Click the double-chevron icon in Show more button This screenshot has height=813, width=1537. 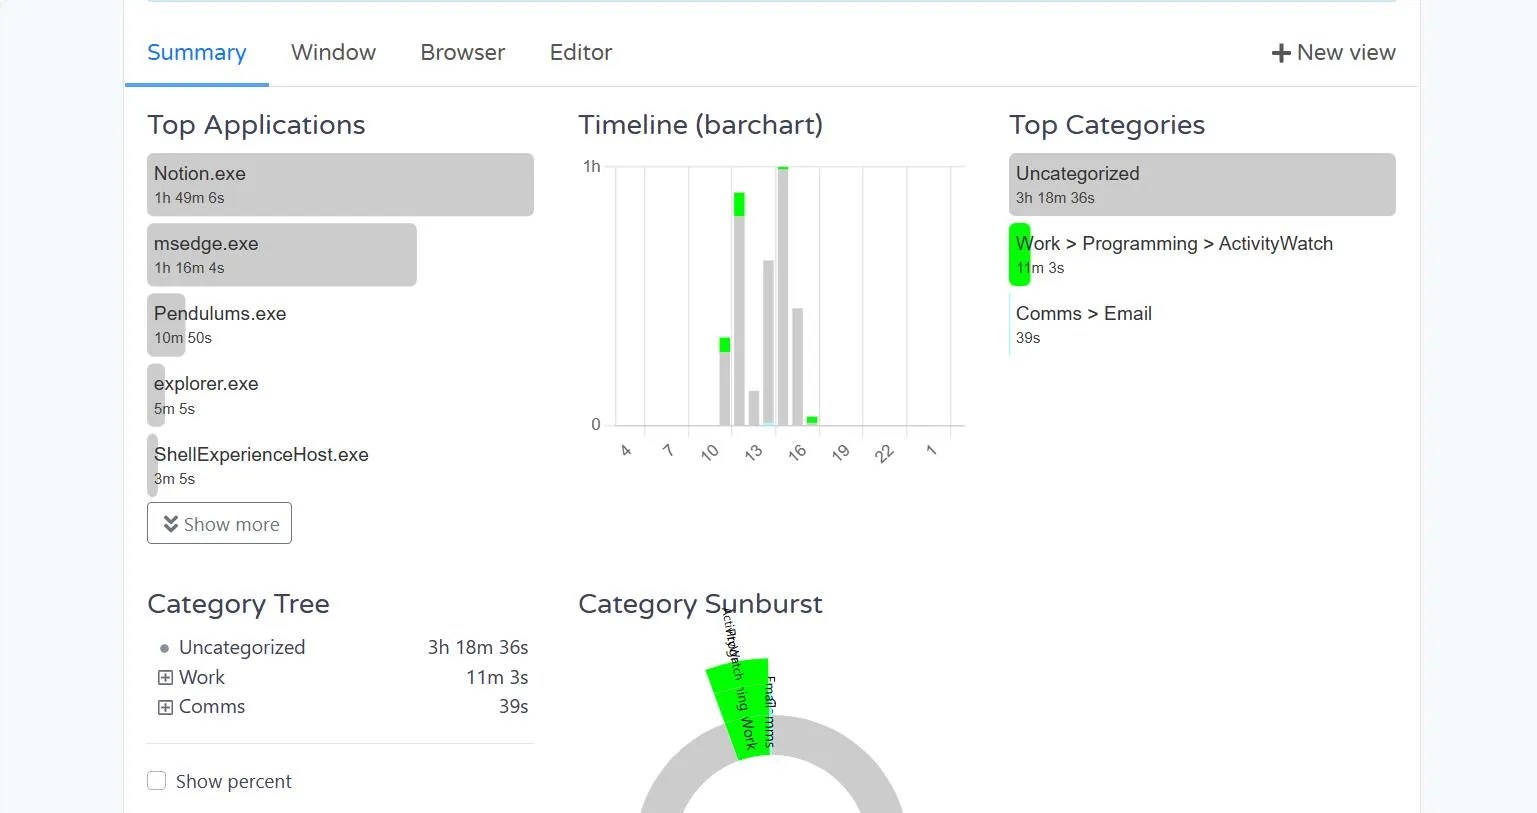173,523
